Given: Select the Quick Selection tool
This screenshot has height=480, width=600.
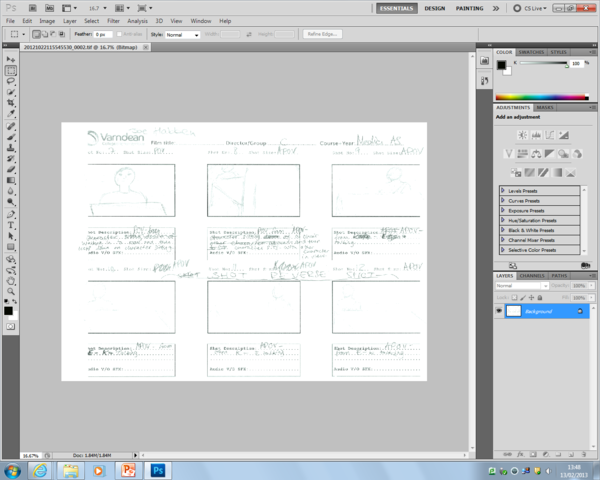Looking at the screenshot, I should click(x=11, y=92).
